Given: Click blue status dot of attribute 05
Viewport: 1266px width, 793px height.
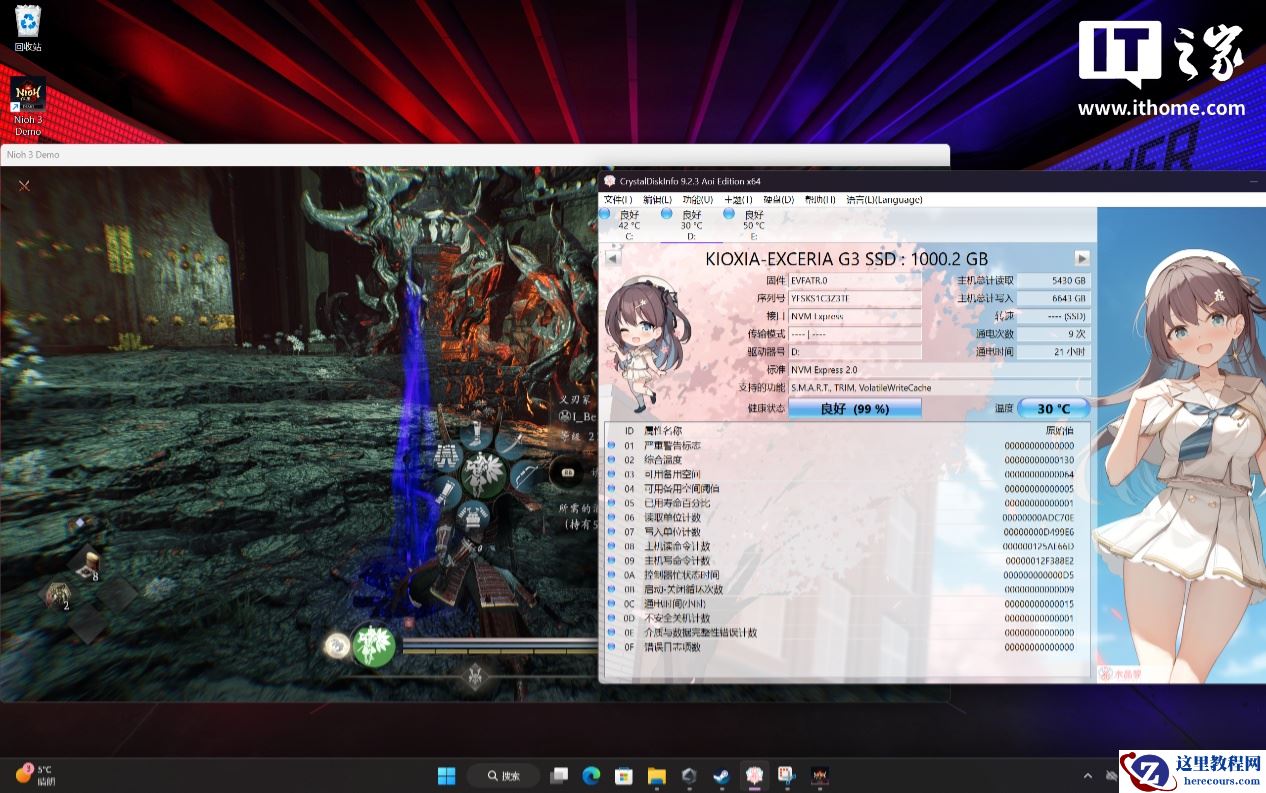Looking at the screenshot, I should (x=612, y=503).
